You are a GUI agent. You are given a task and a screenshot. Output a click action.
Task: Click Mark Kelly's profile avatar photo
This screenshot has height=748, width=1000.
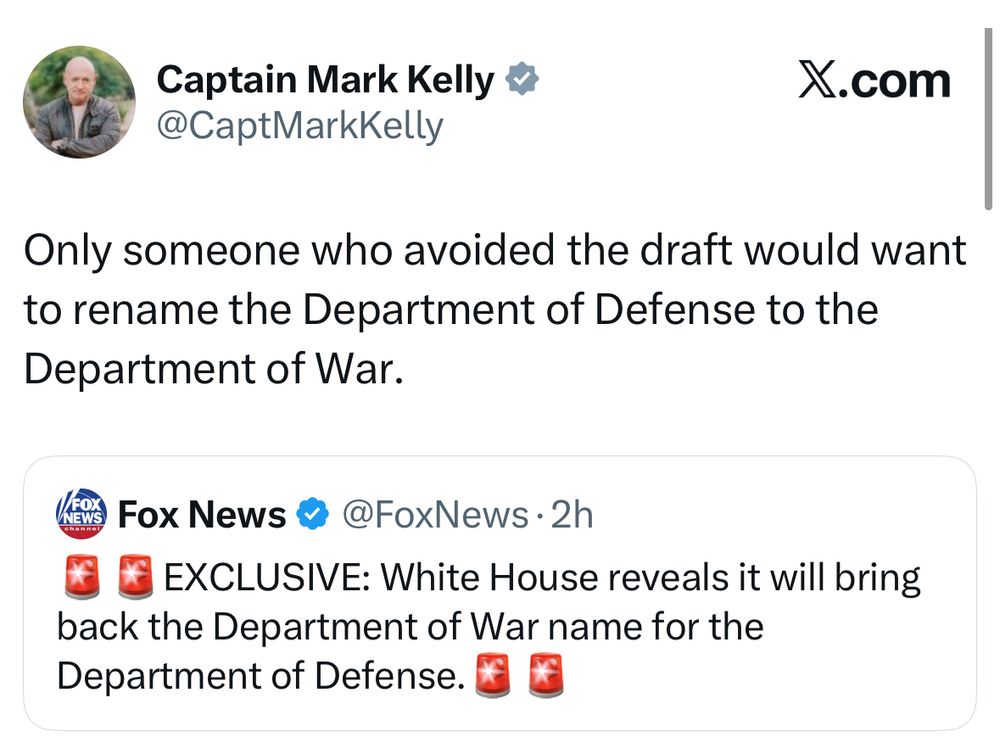click(78, 102)
